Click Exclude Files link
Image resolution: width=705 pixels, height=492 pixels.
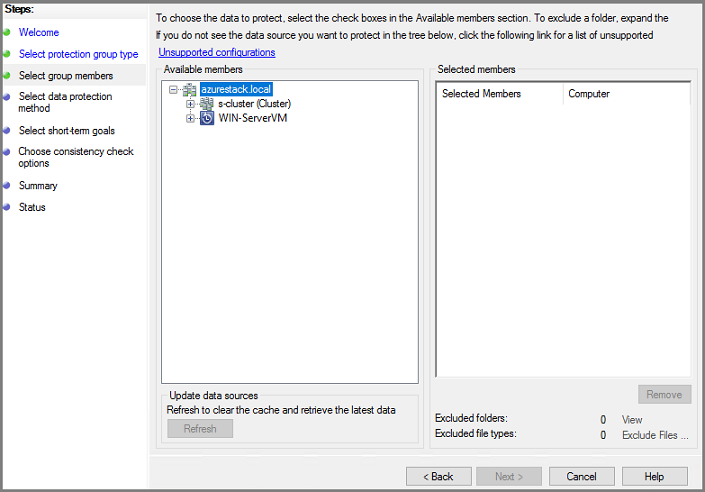[655, 435]
